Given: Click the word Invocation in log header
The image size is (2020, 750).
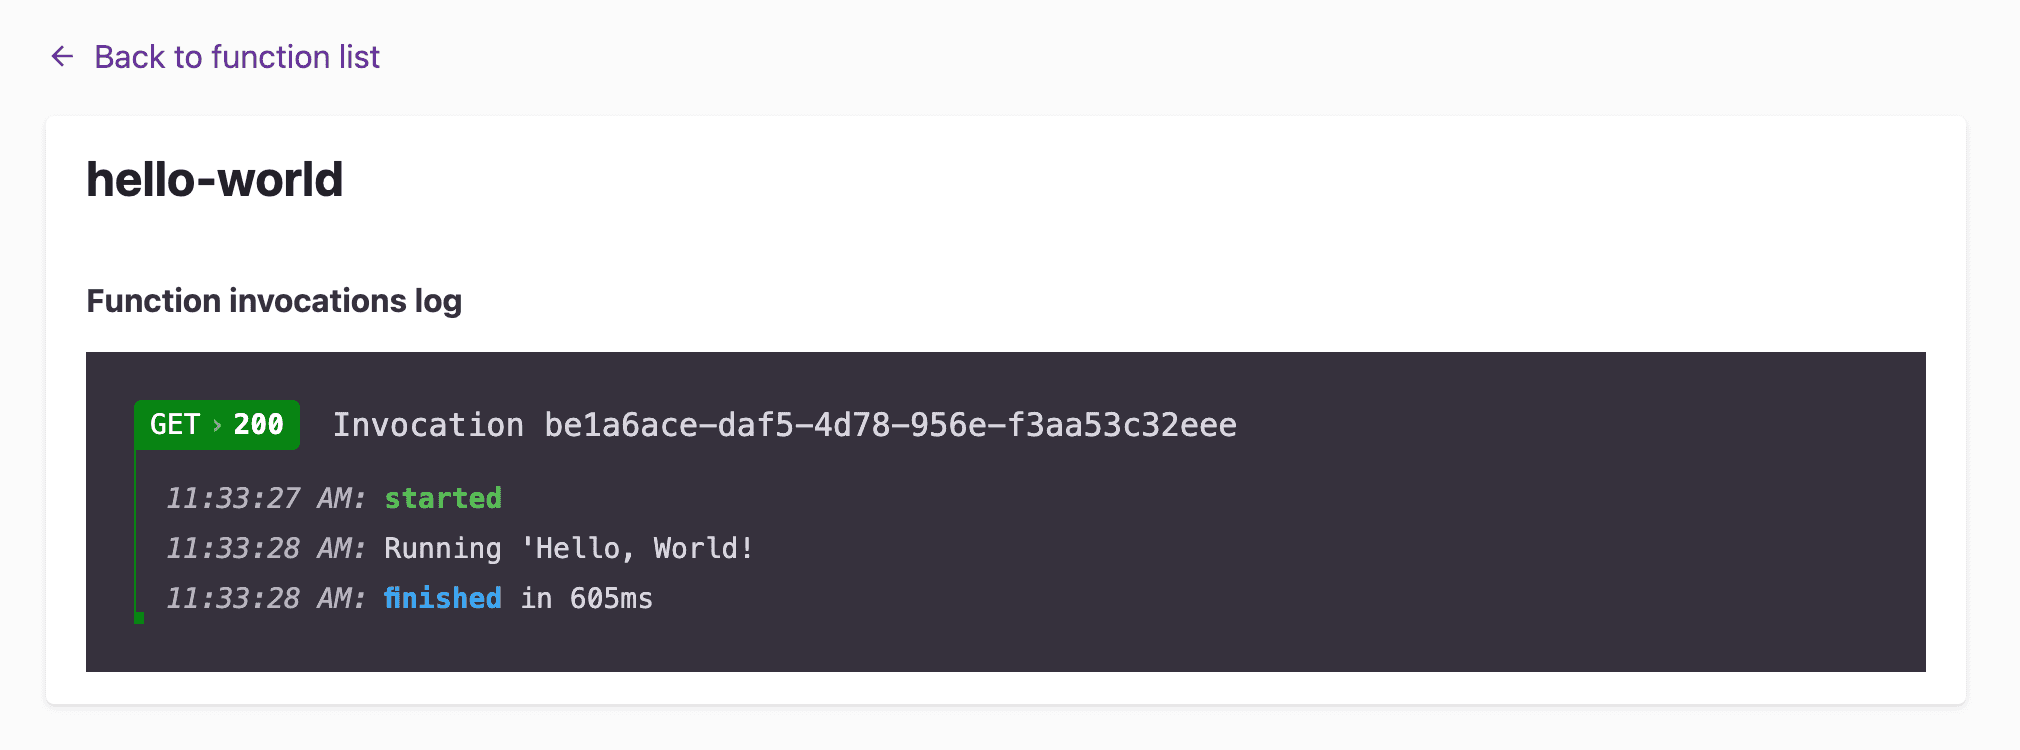Looking at the screenshot, I should click(x=428, y=425).
